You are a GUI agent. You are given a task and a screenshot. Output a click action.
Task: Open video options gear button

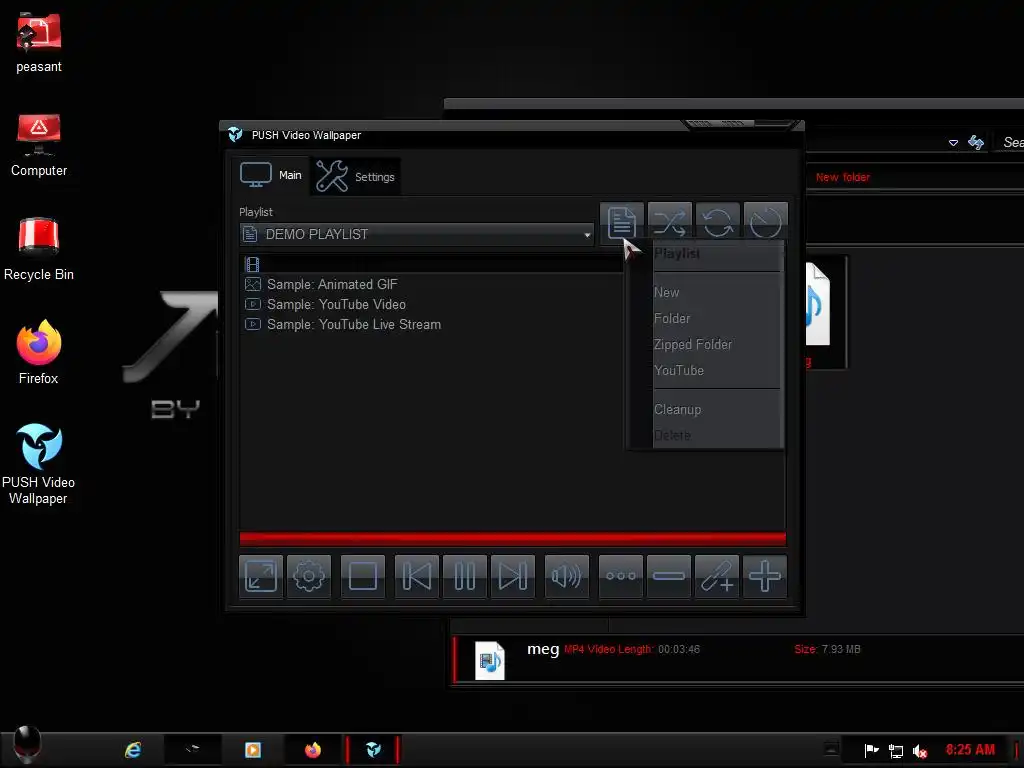(x=309, y=577)
